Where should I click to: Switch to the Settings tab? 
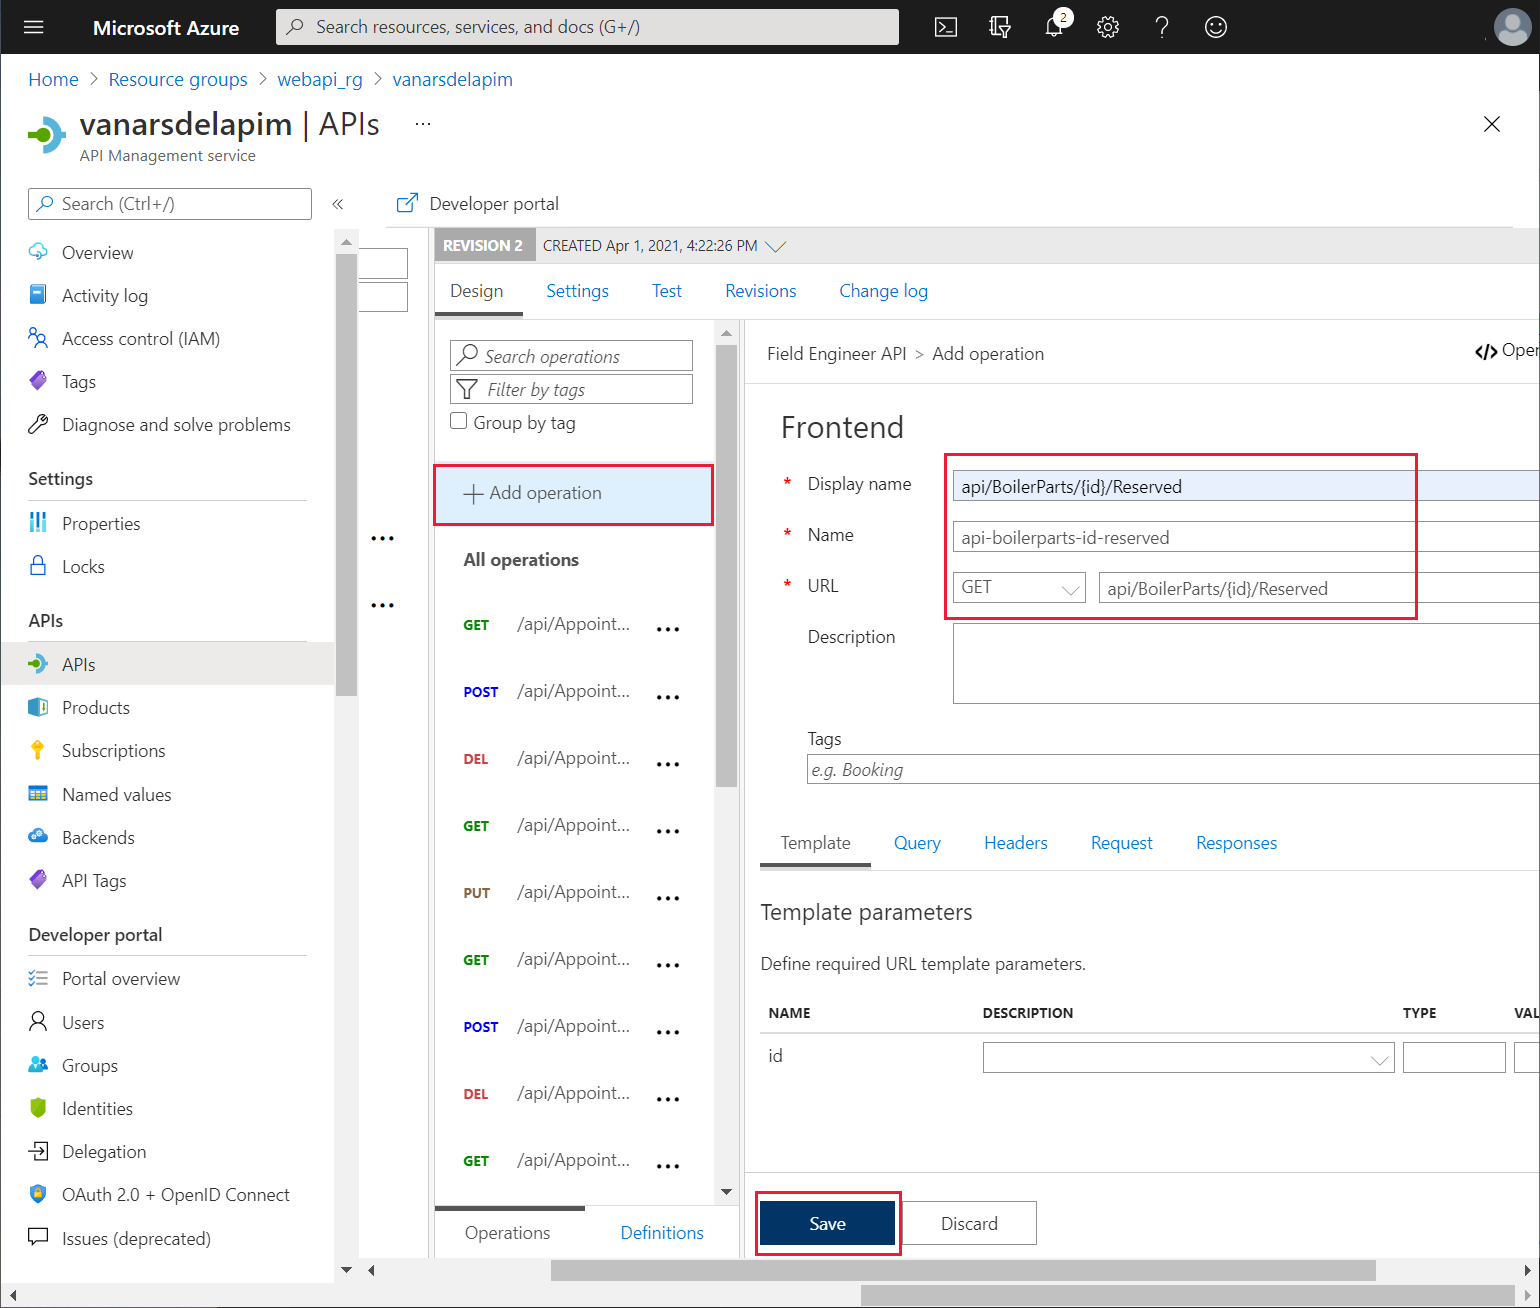(577, 291)
